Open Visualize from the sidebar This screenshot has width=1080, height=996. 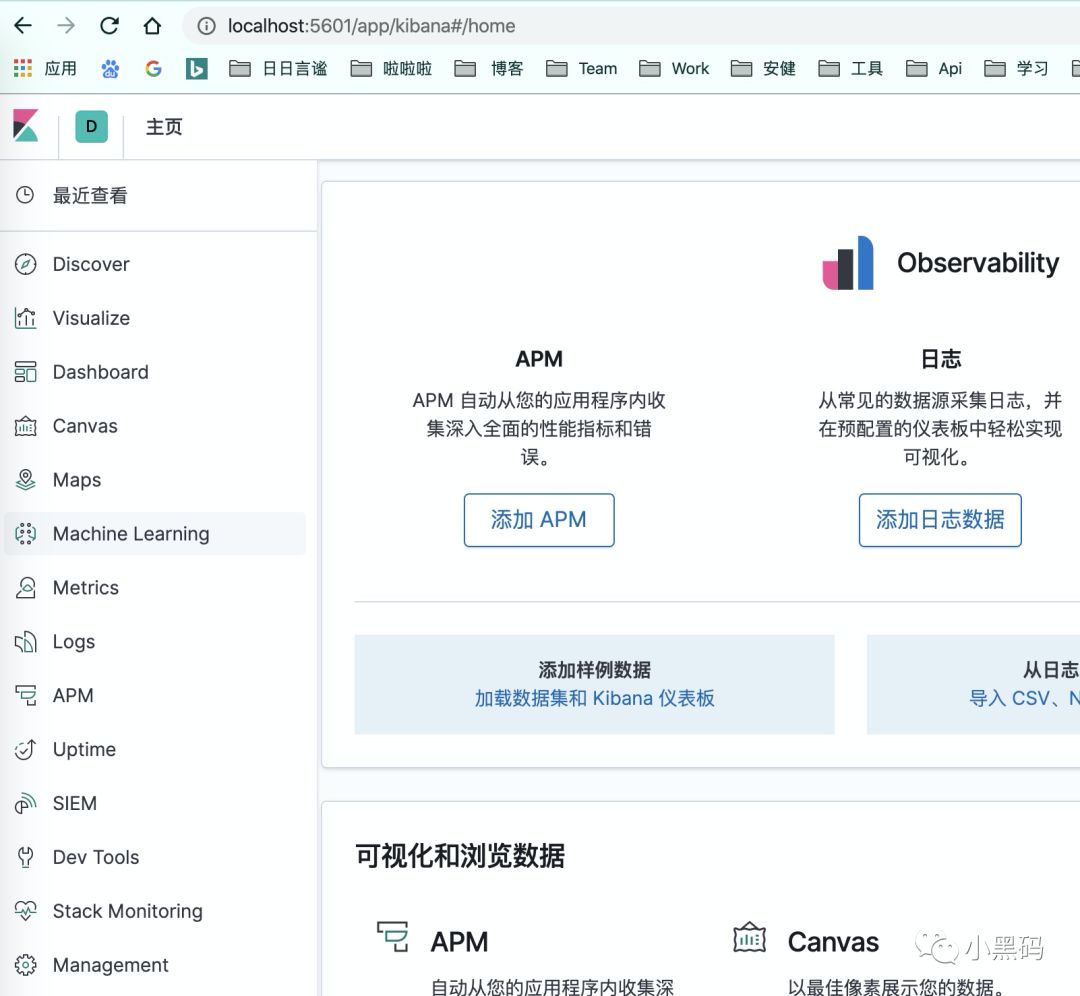(91, 318)
